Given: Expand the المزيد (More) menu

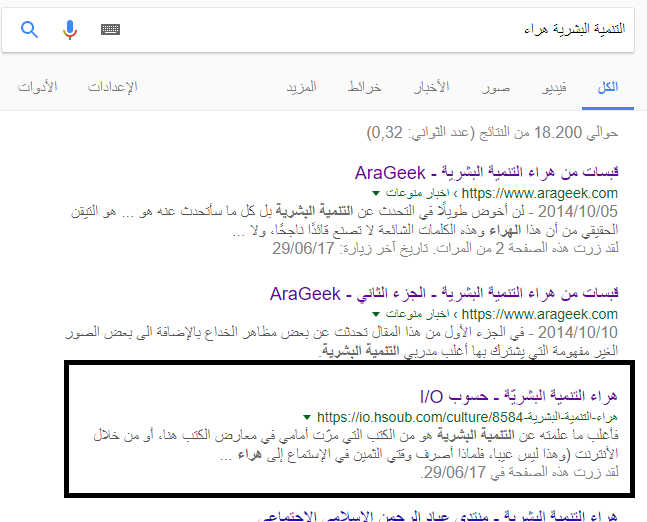Looking at the screenshot, I should (300, 88).
